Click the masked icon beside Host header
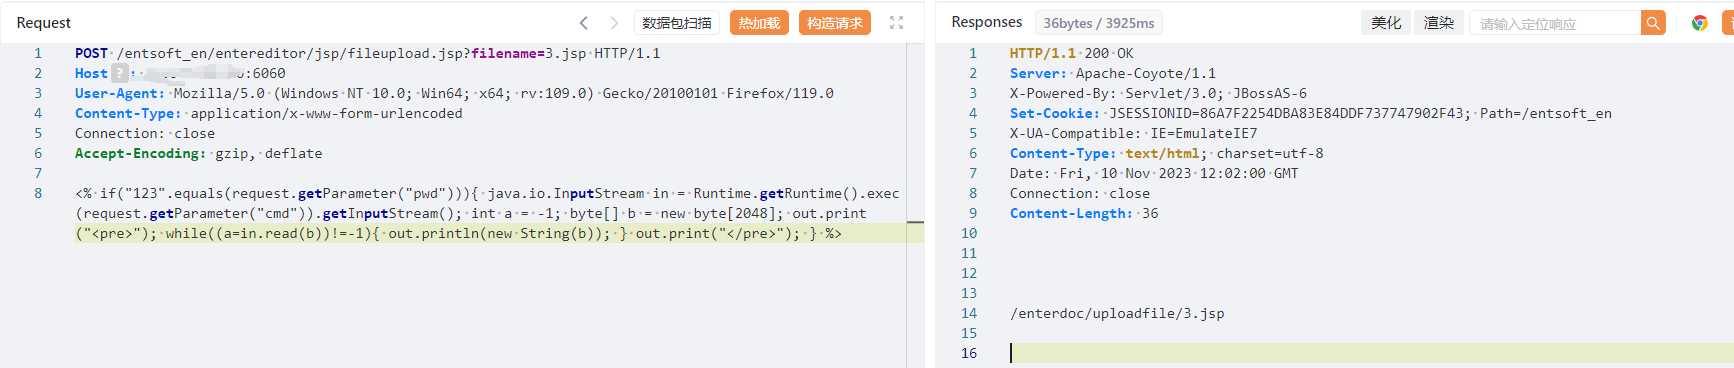Screen dimensions: 1734x368 point(120,73)
